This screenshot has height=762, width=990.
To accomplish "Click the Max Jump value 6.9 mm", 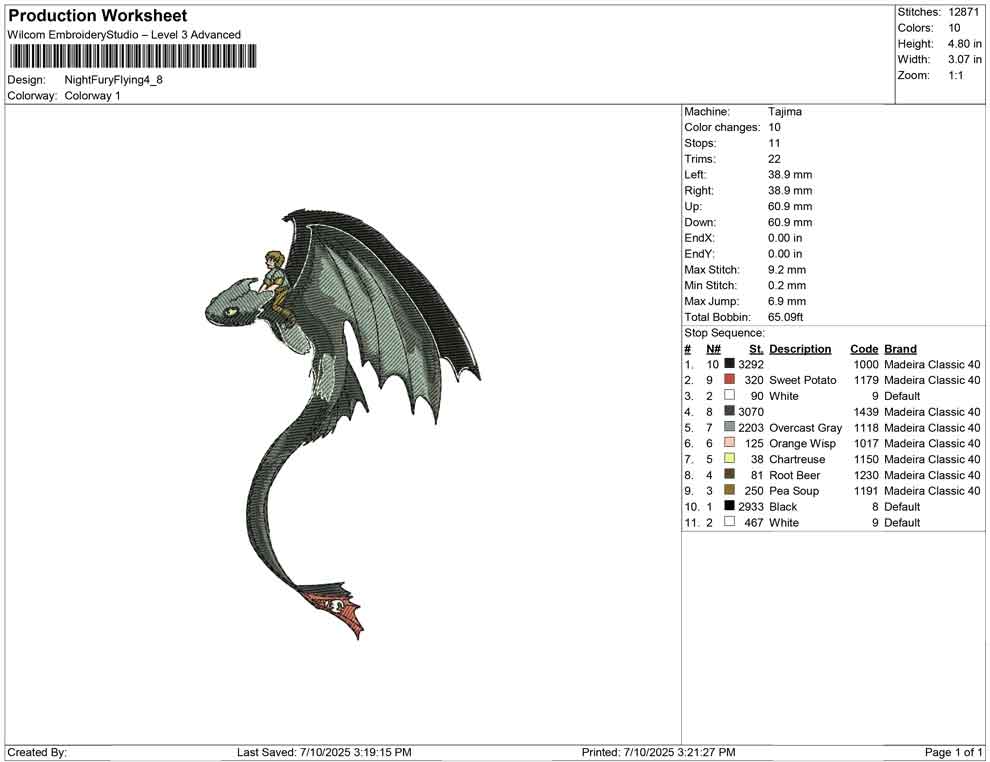I will 787,301.
